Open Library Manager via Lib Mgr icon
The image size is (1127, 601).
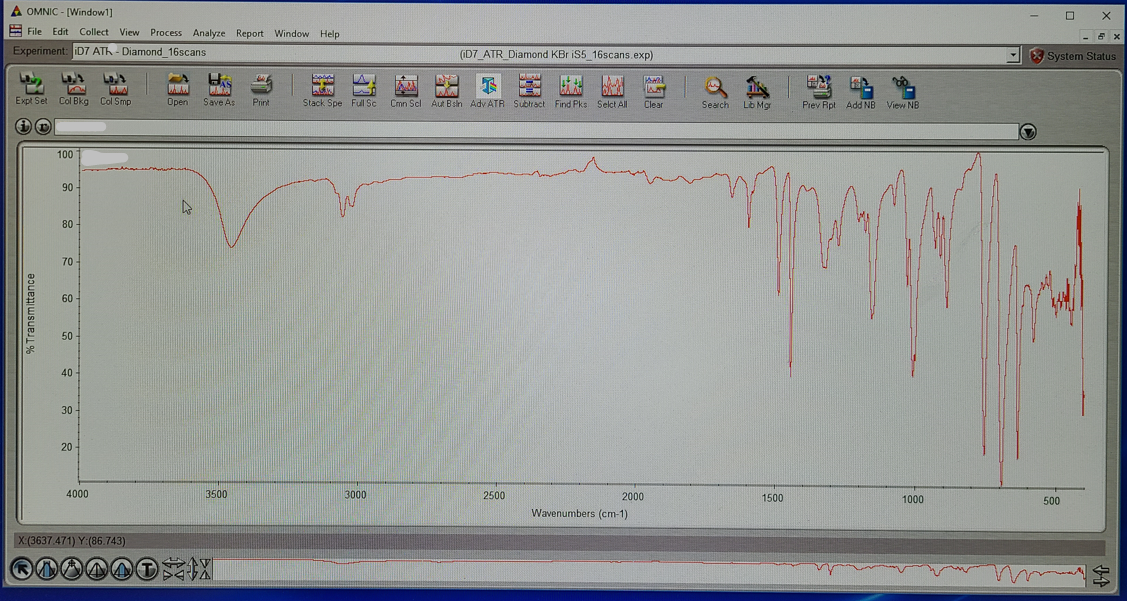[x=757, y=91]
